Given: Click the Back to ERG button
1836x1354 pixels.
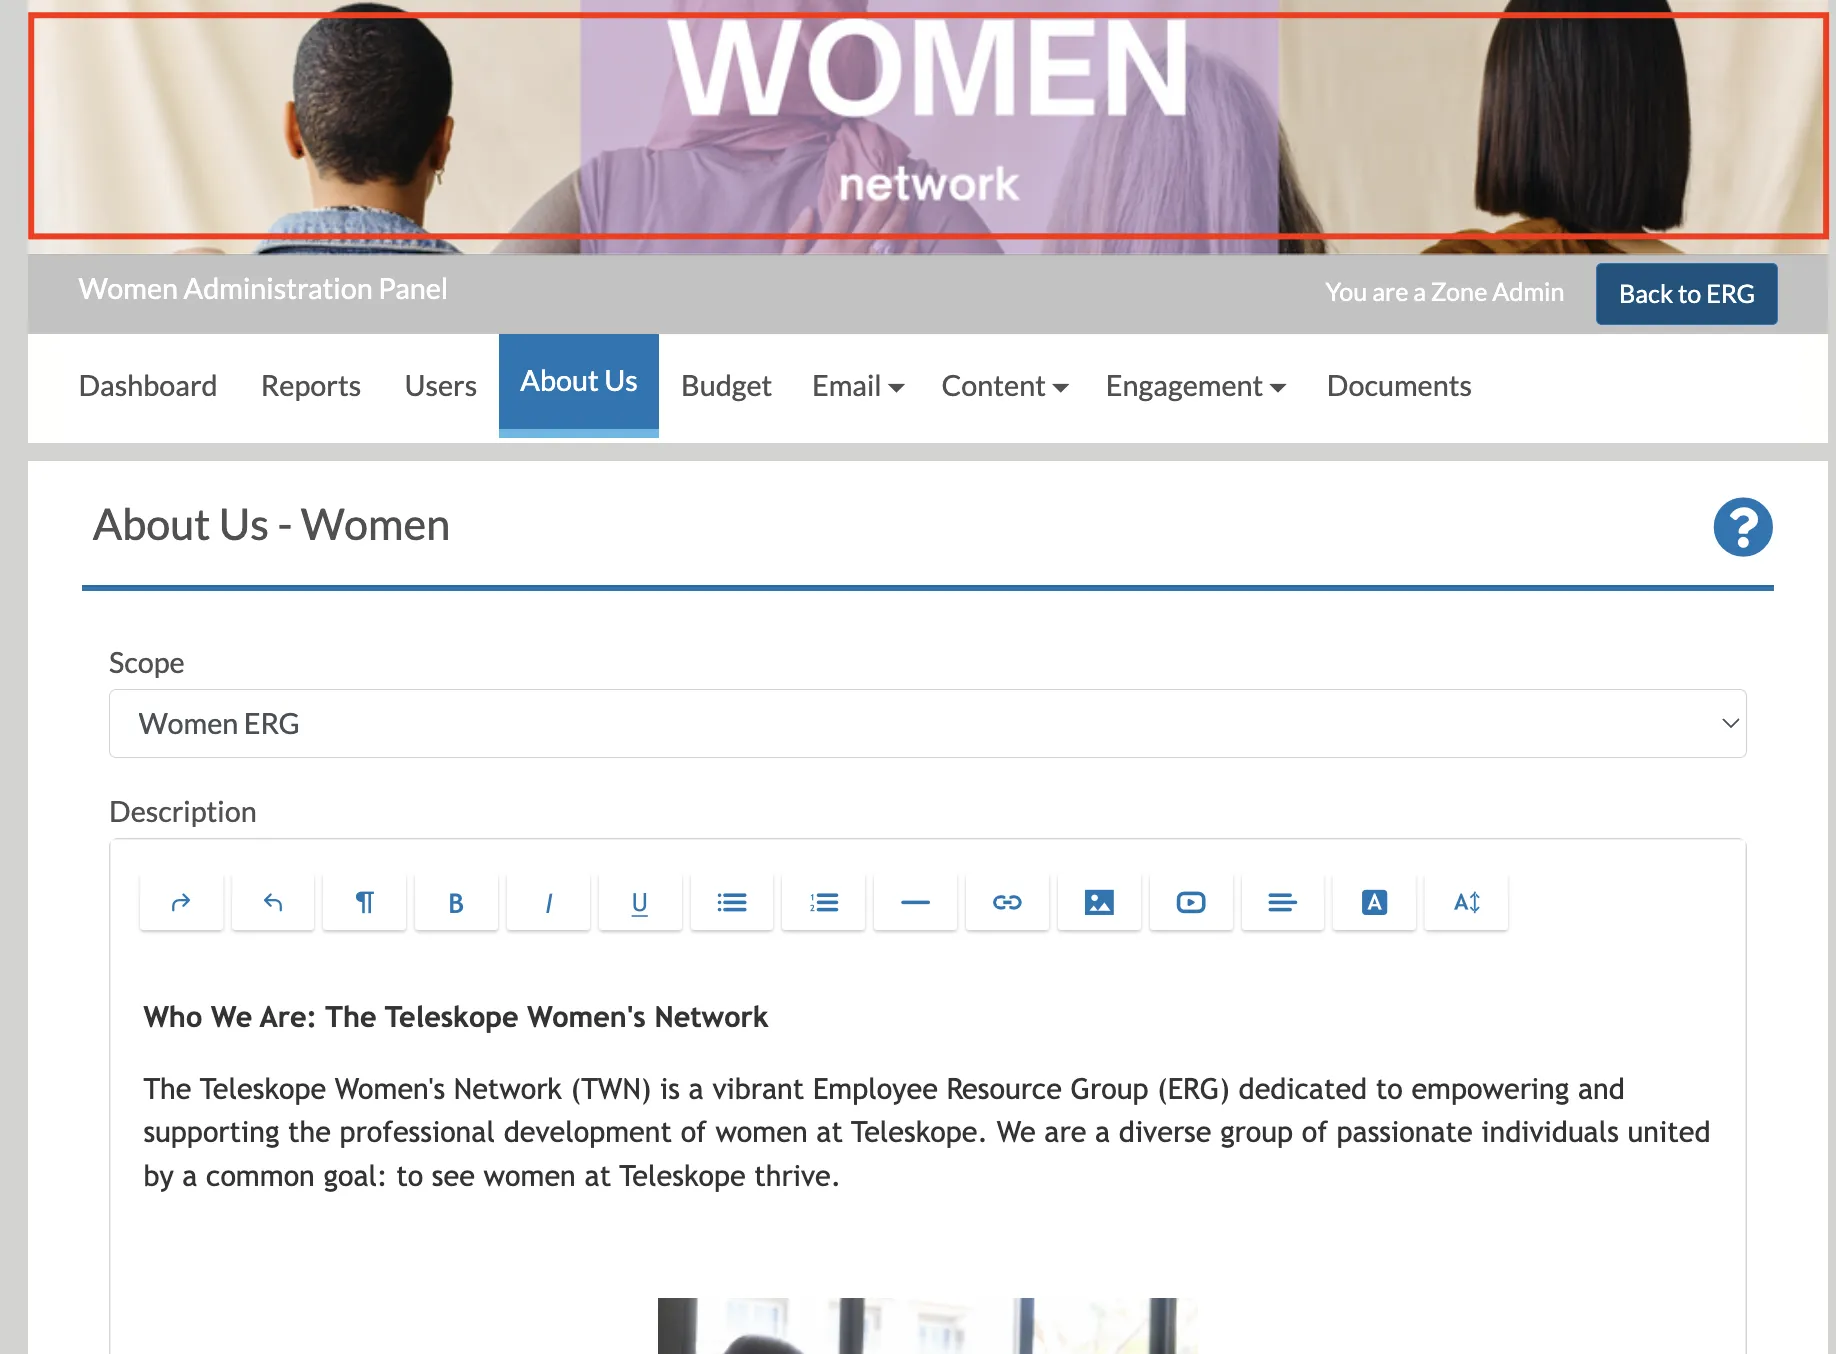Looking at the screenshot, I should click(x=1686, y=294).
